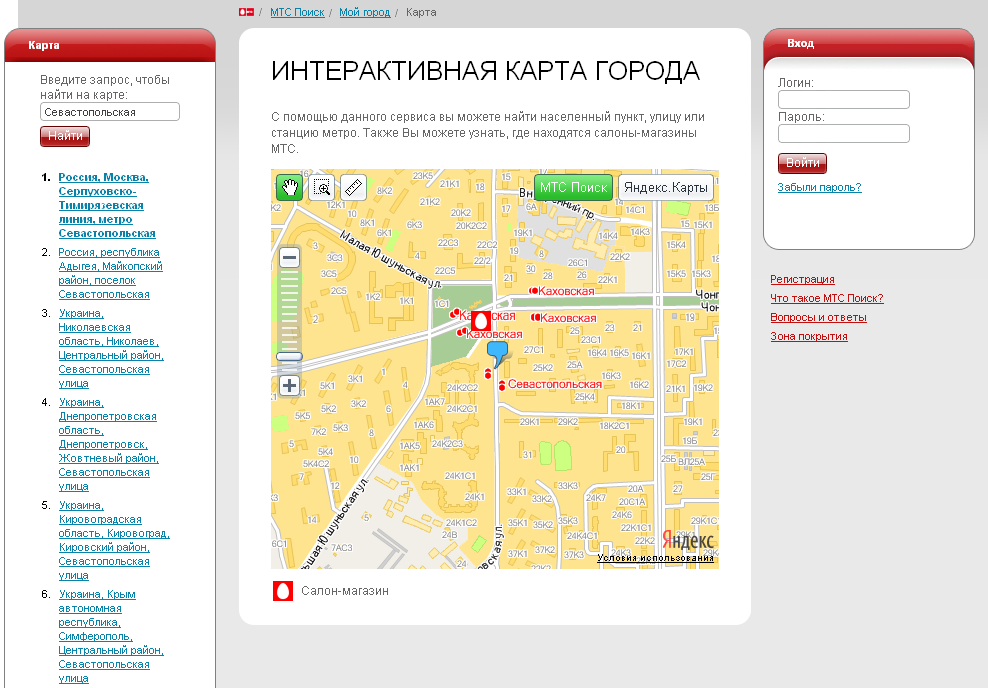
Task: Zoom out with the minus button
Action: [289, 257]
